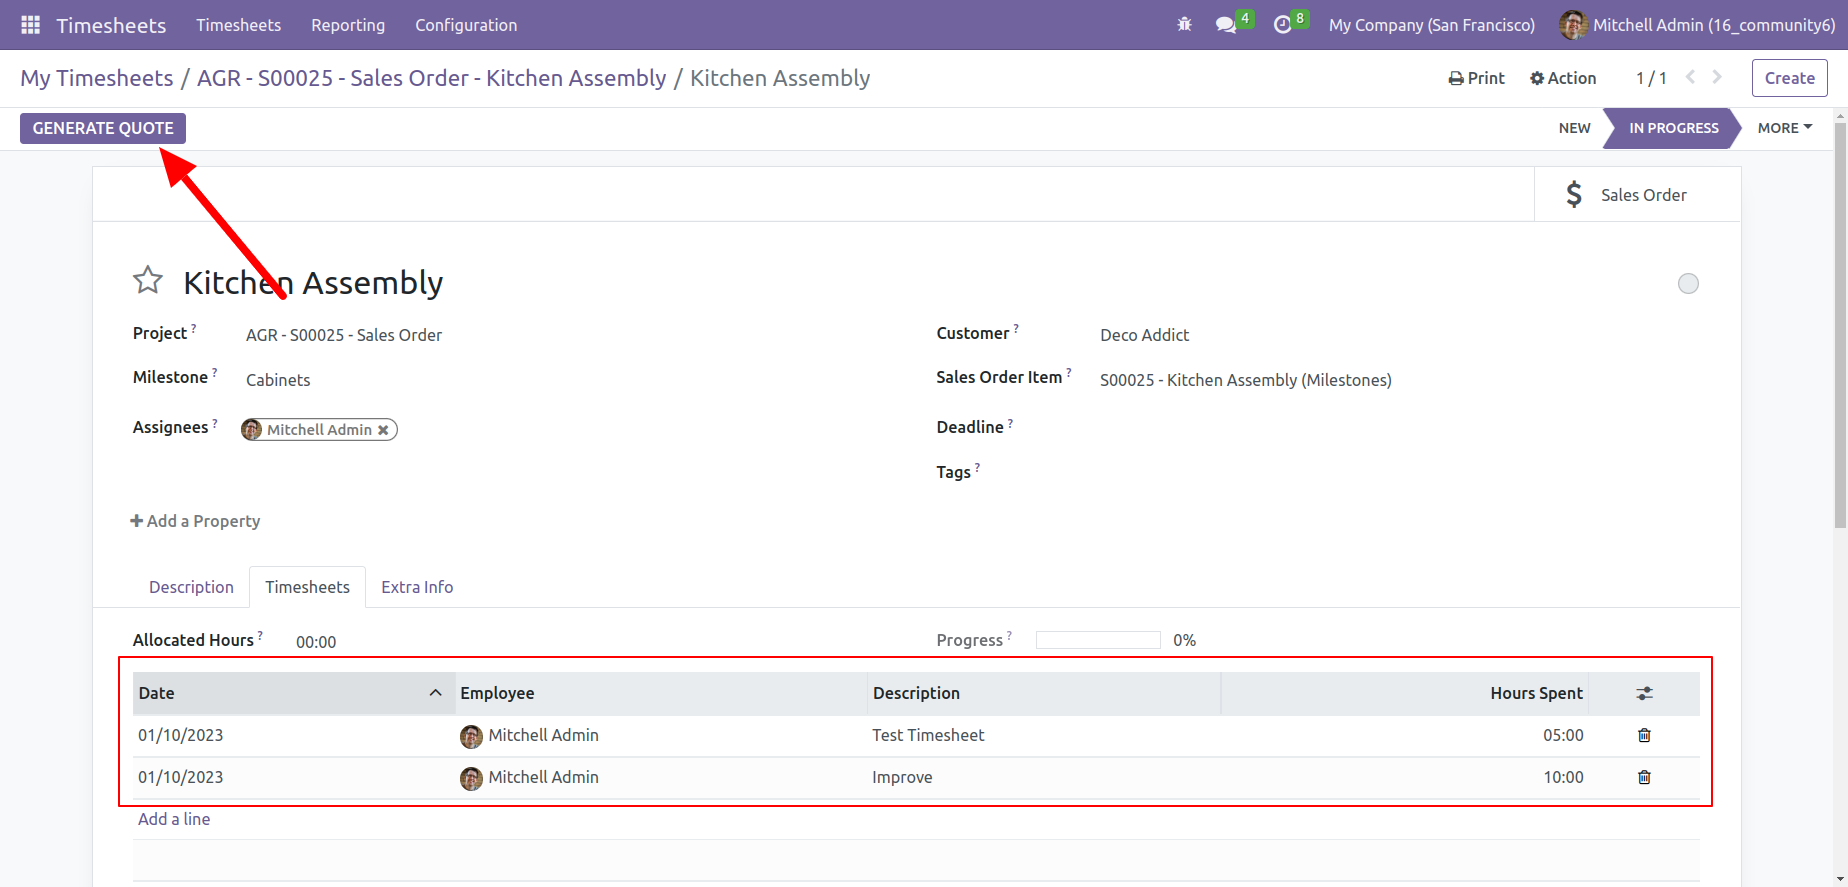The image size is (1848, 887).
Task: Click the Allocated Hours field
Action: (x=316, y=642)
